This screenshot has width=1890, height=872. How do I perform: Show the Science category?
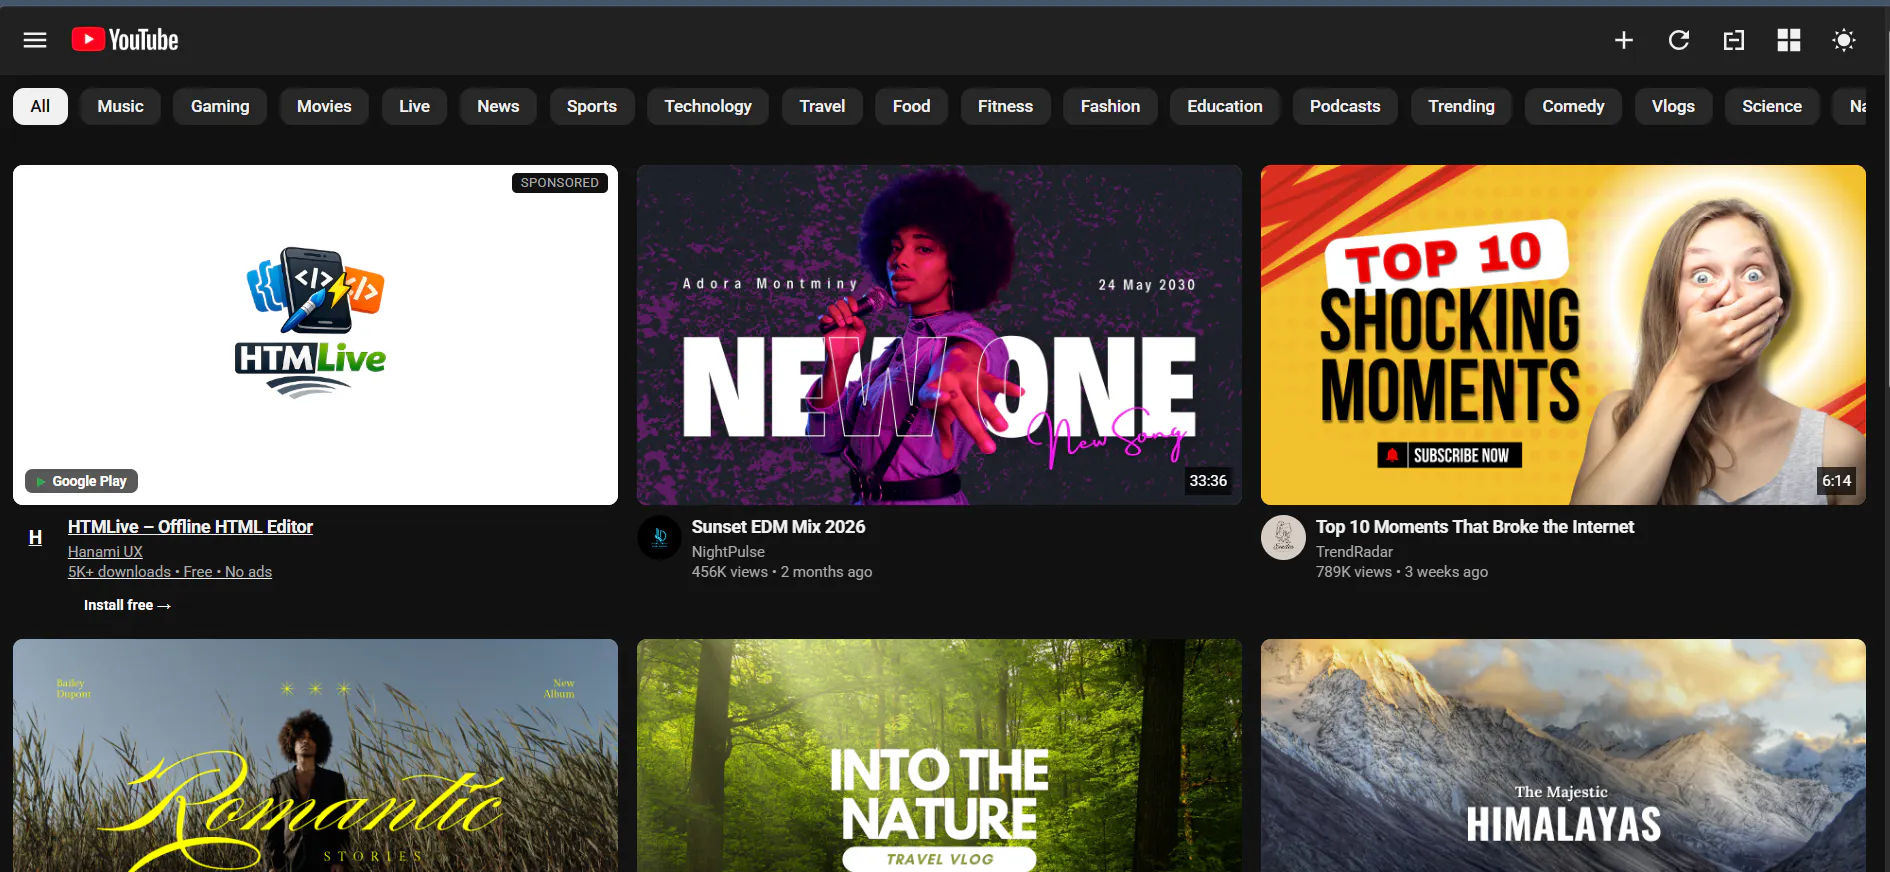point(1772,106)
